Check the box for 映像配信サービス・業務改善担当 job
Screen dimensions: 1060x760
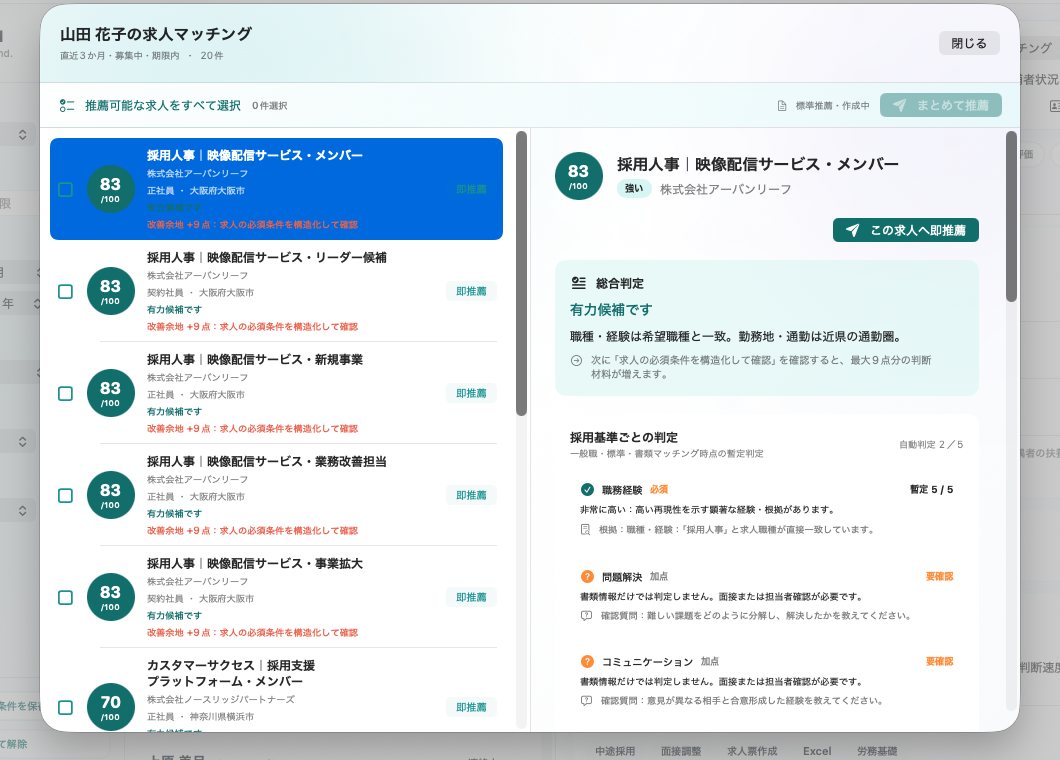(x=66, y=496)
